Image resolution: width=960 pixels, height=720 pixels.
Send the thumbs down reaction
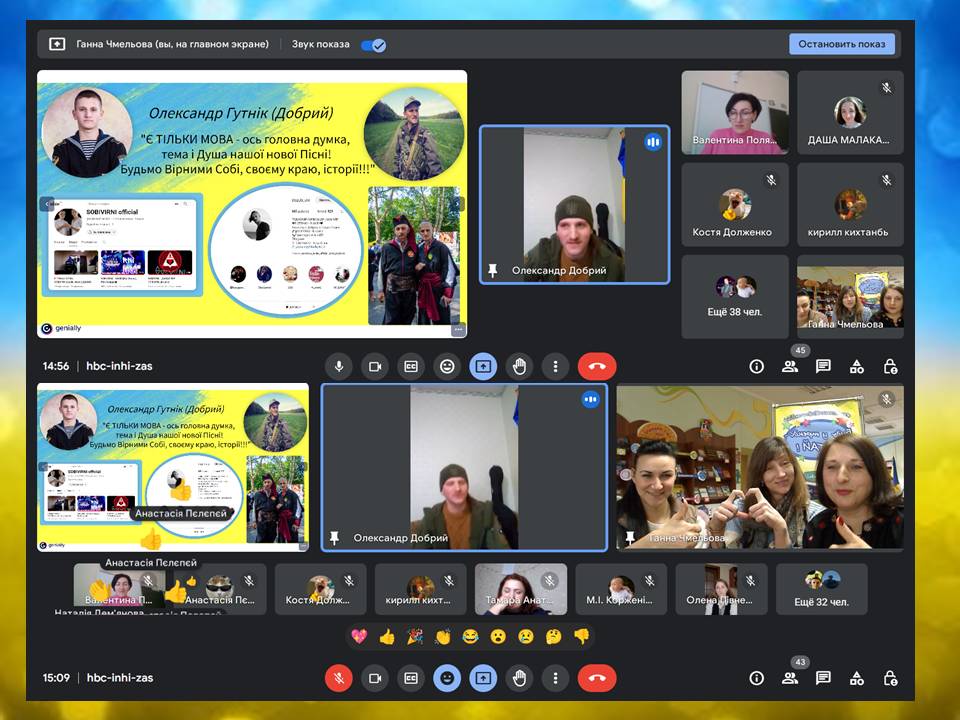pyautogui.click(x=581, y=636)
